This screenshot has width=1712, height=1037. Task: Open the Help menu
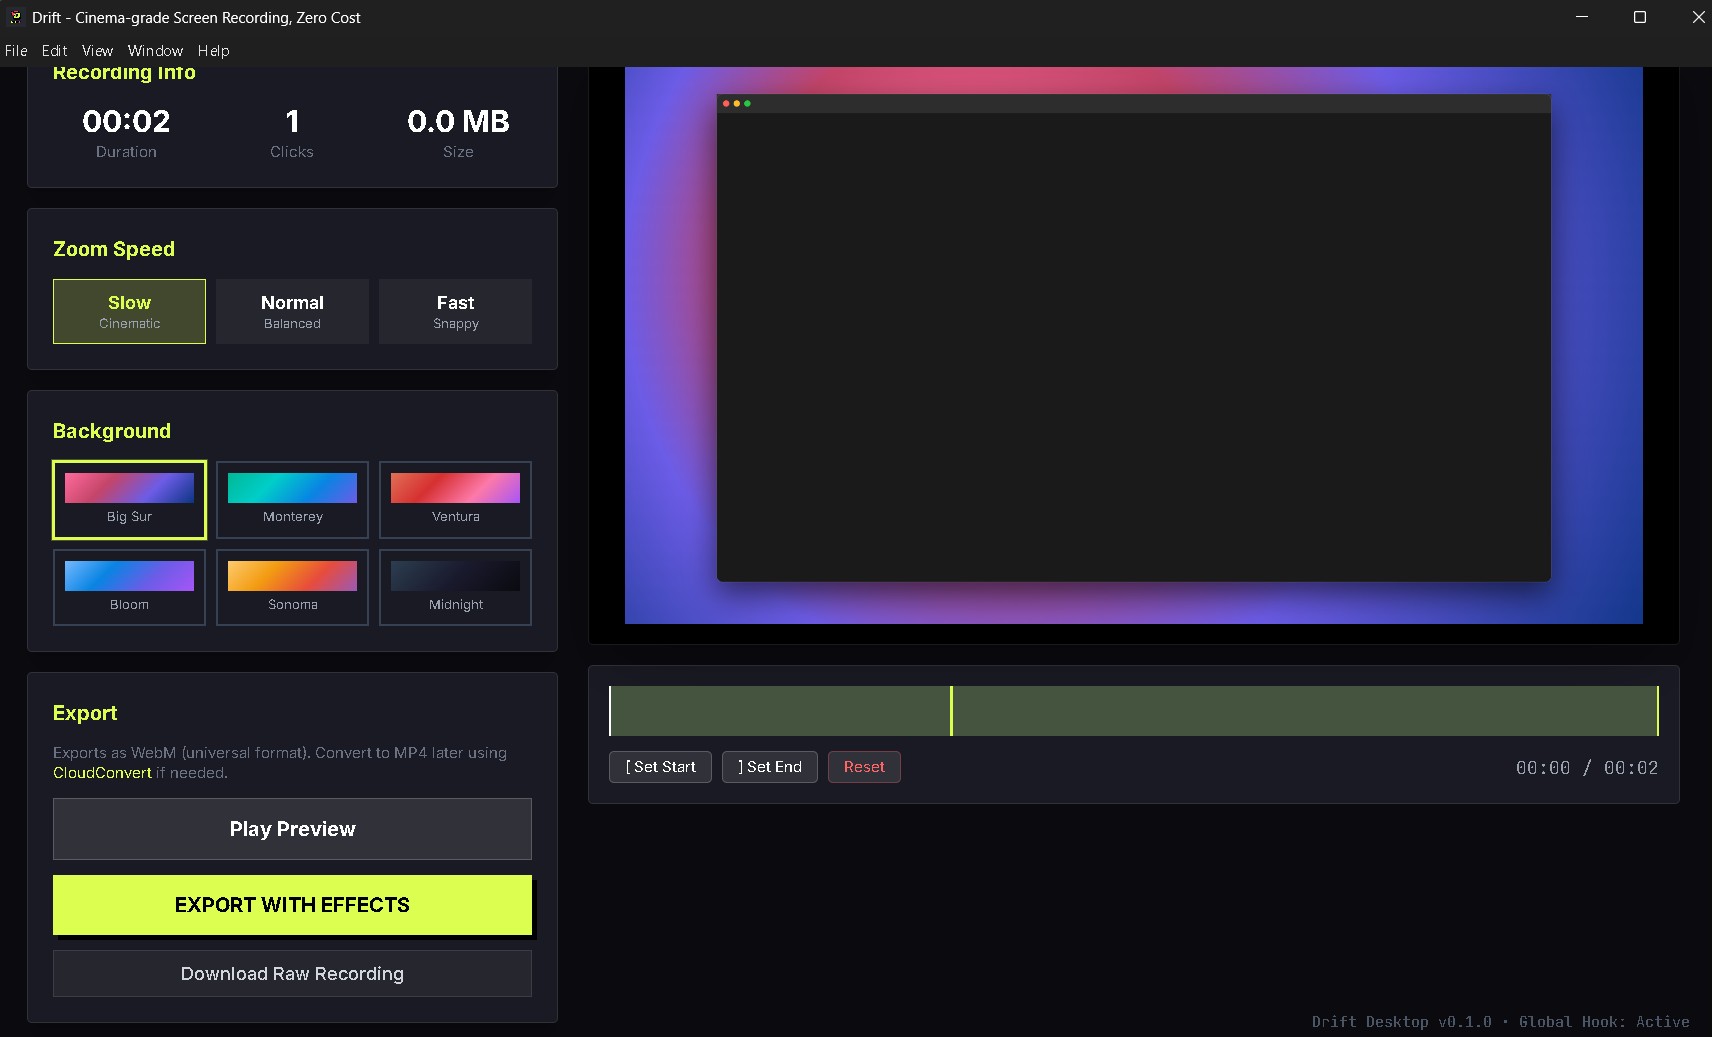(213, 50)
